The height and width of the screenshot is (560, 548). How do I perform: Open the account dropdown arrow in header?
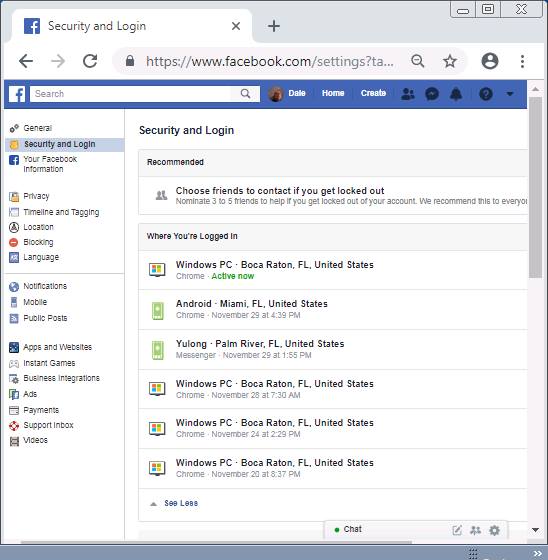click(x=510, y=94)
